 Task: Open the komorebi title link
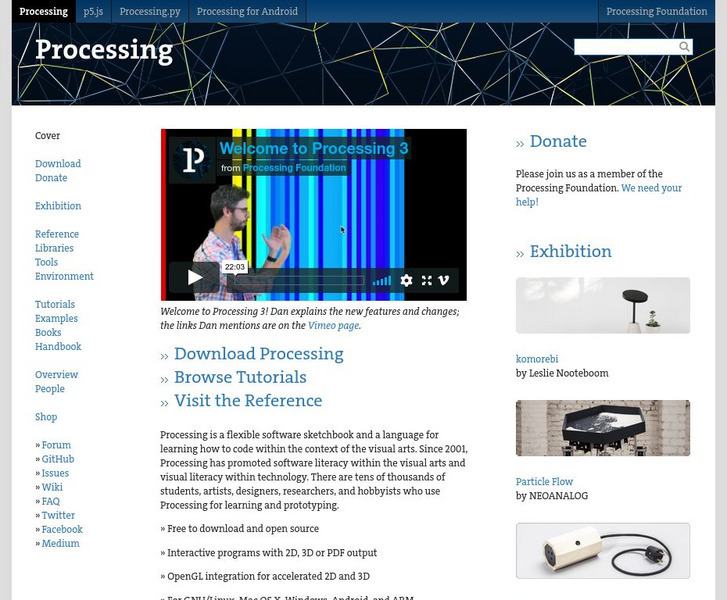pyautogui.click(x=537, y=359)
